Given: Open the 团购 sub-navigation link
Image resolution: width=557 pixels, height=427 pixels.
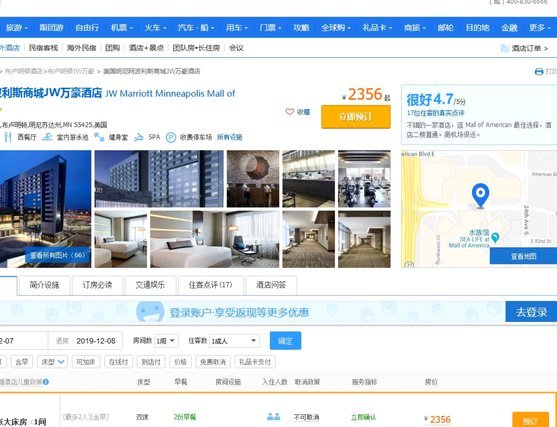Looking at the screenshot, I should (x=112, y=48).
